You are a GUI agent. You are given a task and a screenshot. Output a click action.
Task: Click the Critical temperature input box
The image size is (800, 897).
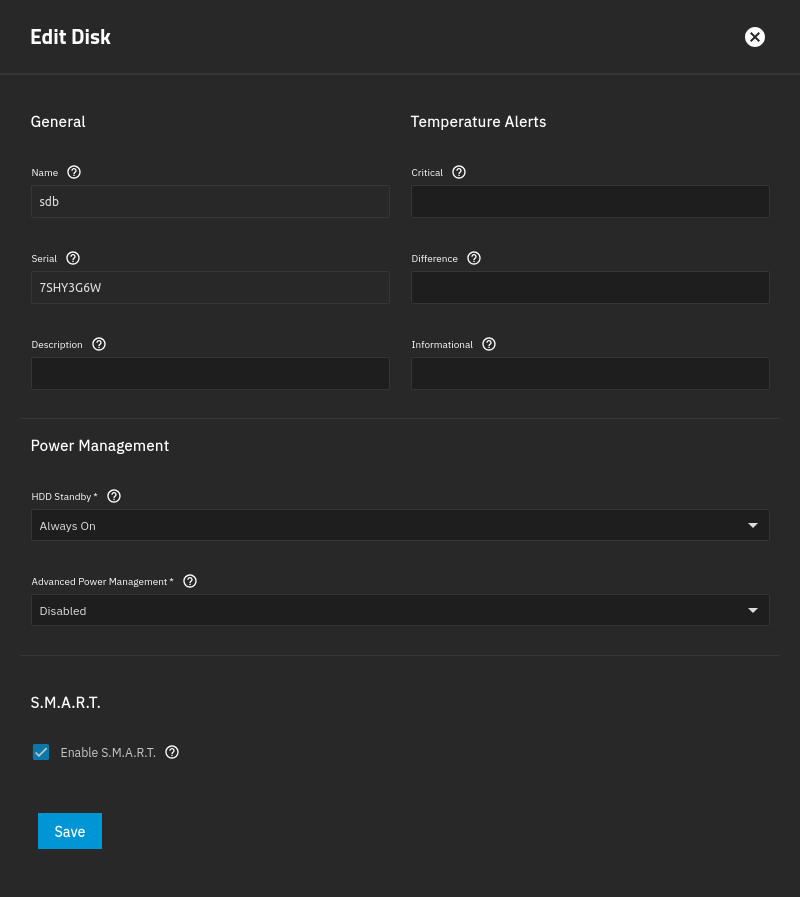click(590, 201)
